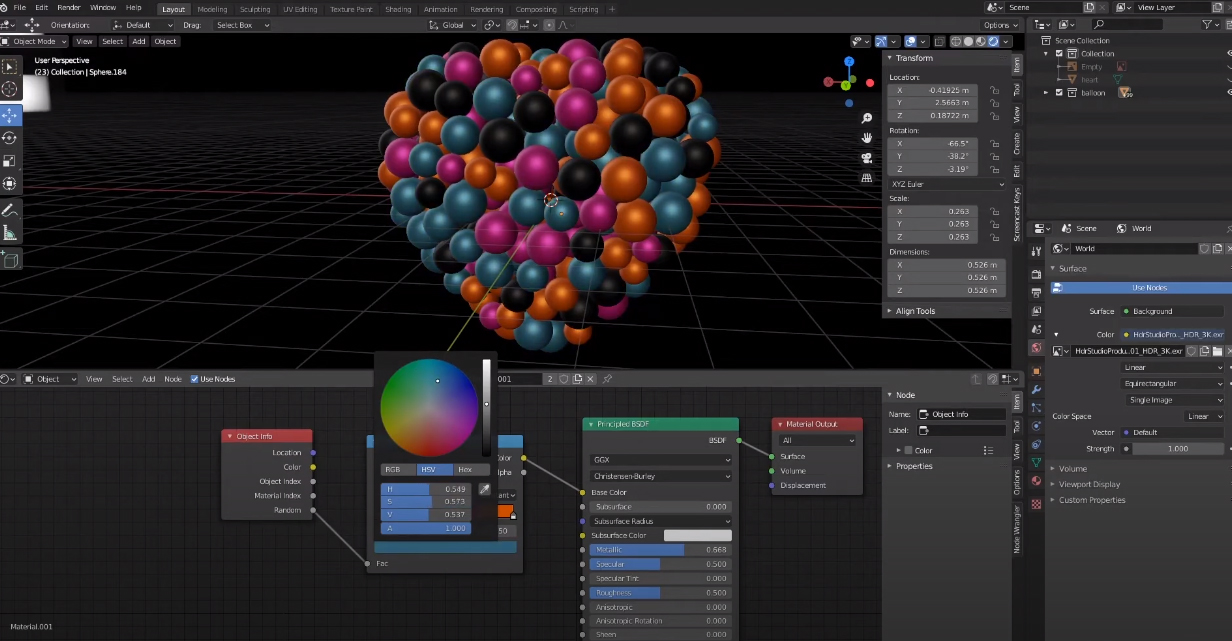
Task: Activate the Annotate tool
Action: click(x=10, y=211)
